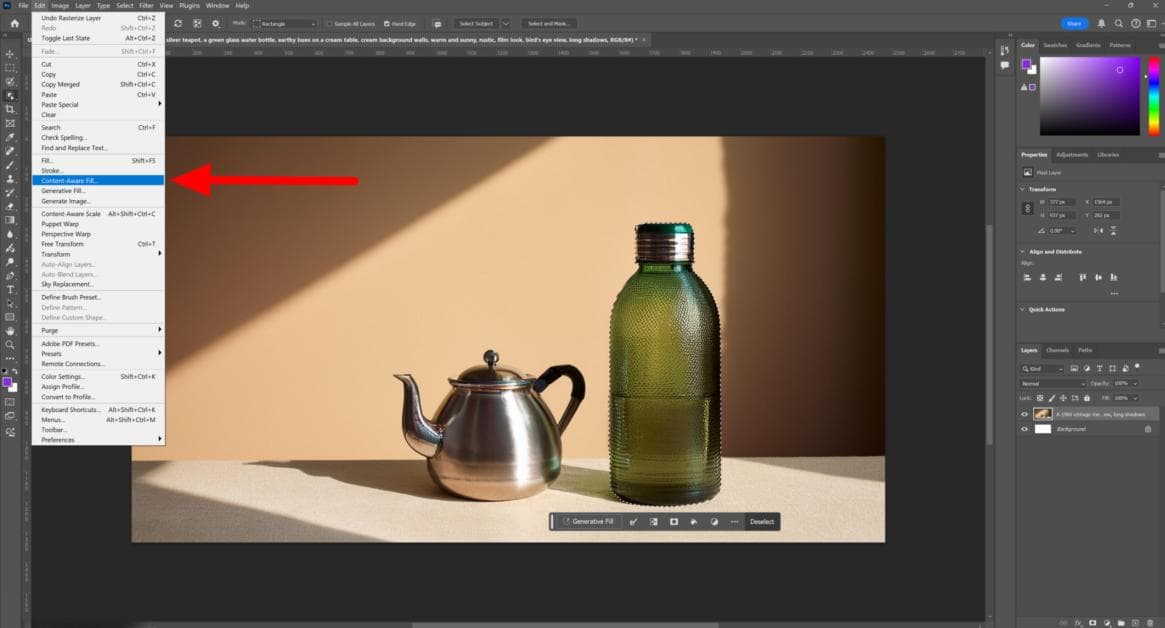Choose Free Transform in Edit menu
The height and width of the screenshot is (628, 1165).
(x=97, y=244)
